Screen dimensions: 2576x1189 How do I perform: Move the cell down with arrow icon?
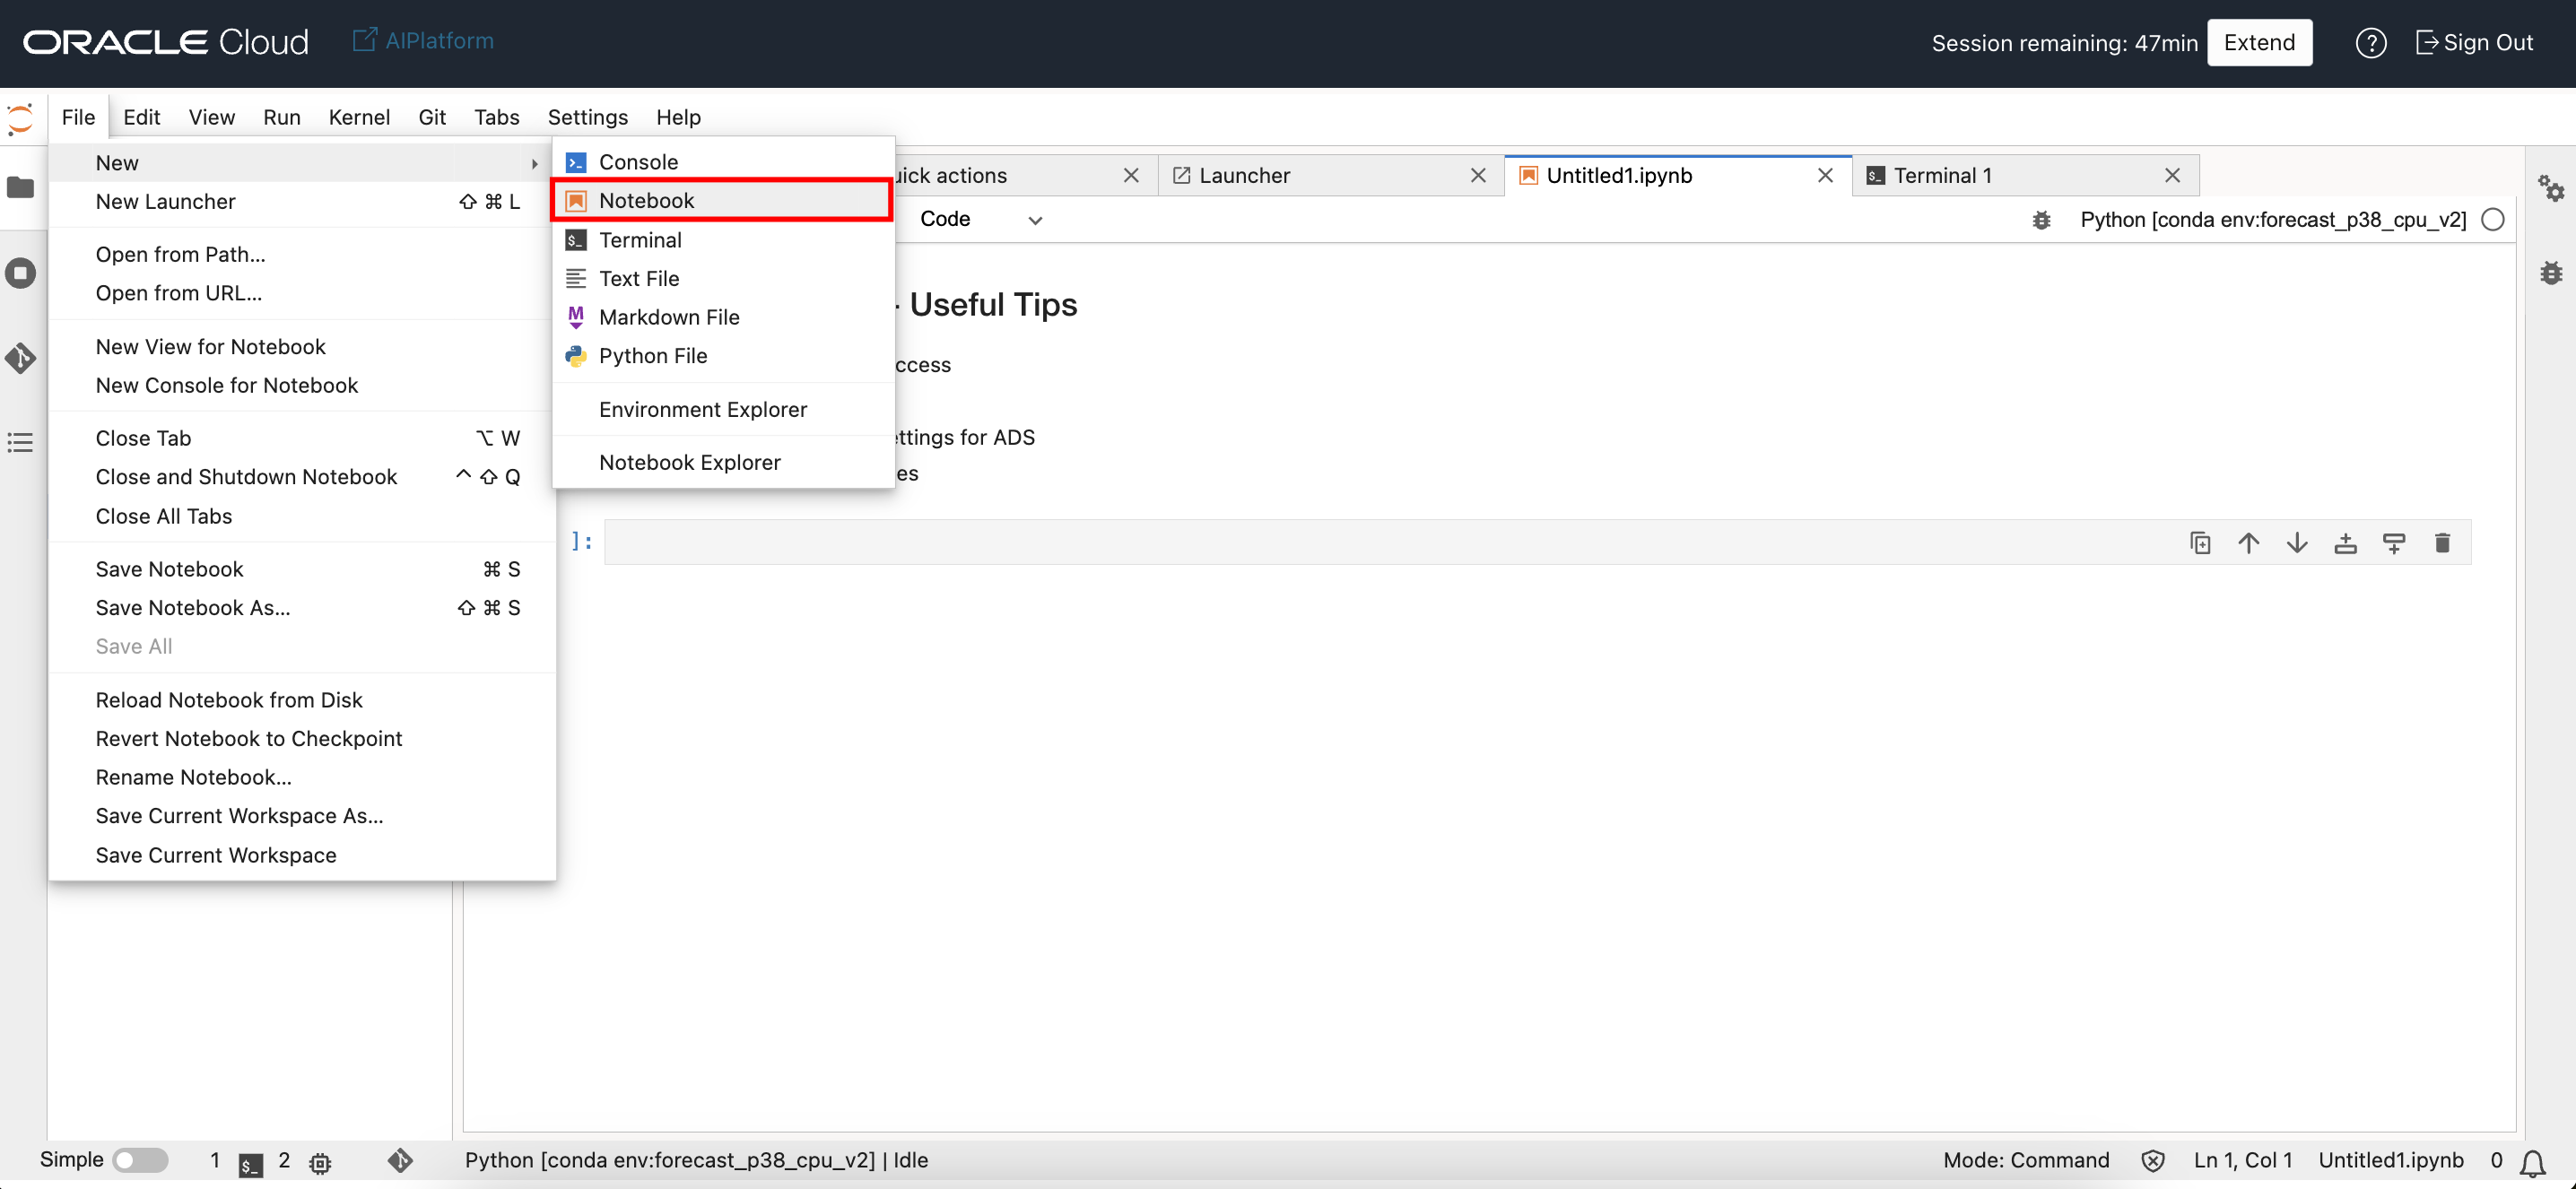point(2297,543)
